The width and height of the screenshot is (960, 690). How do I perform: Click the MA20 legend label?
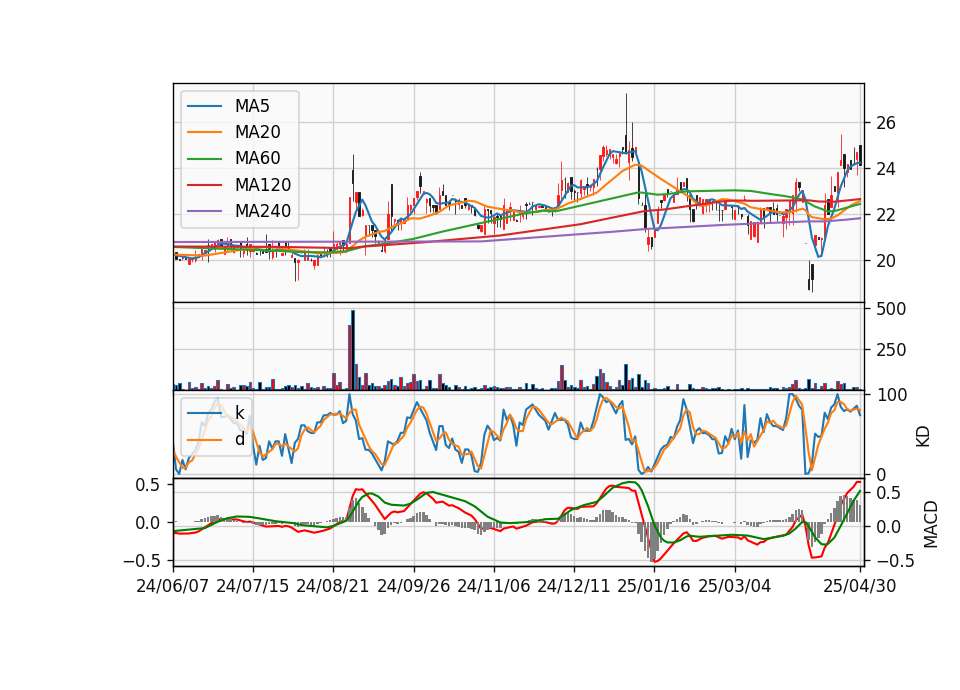[258, 132]
